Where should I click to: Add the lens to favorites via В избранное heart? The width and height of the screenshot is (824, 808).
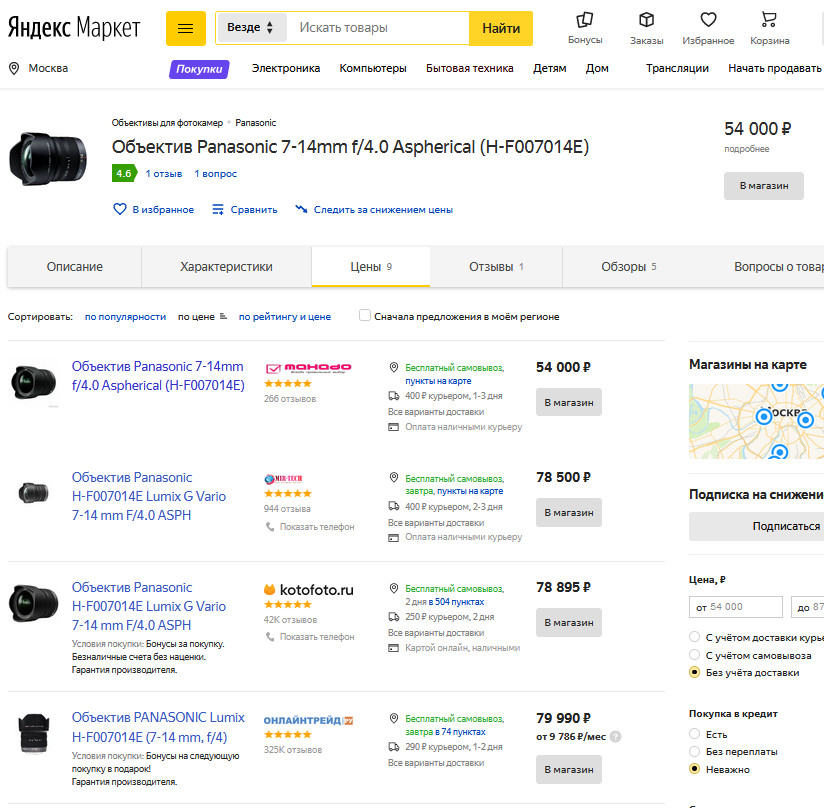point(120,209)
